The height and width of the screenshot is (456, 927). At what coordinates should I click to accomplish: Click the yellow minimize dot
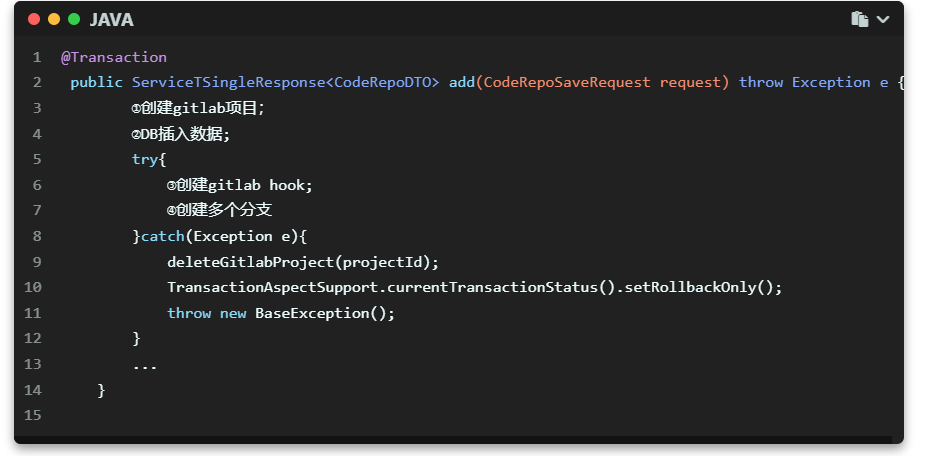pyautogui.click(x=54, y=20)
